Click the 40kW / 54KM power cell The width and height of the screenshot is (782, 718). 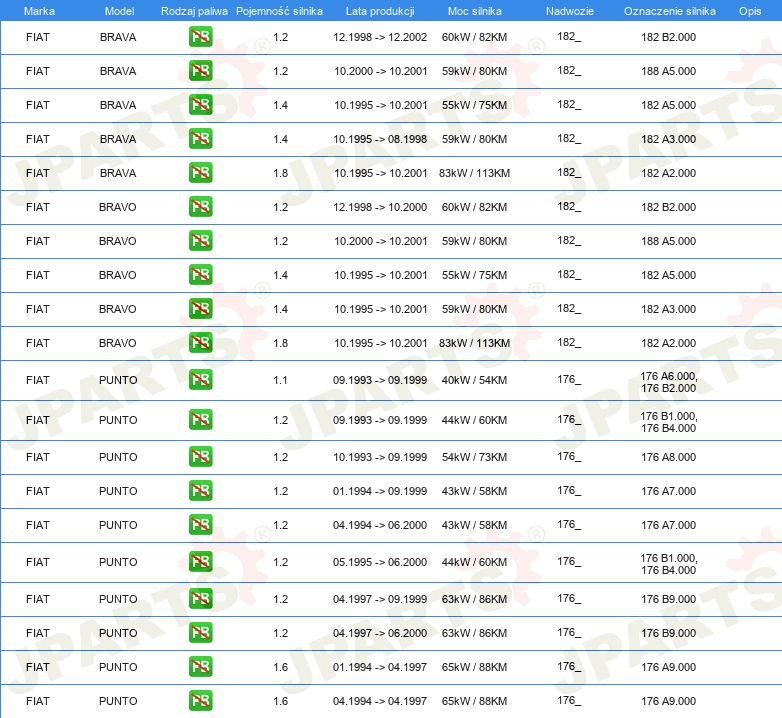(x=474, y=380)
